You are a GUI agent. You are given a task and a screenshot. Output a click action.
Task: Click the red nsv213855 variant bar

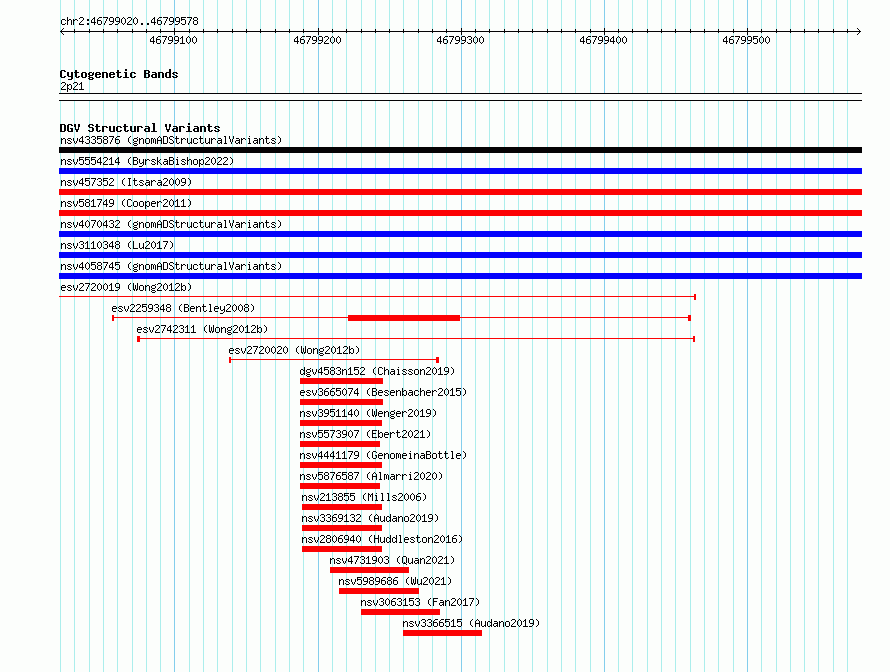342,507
